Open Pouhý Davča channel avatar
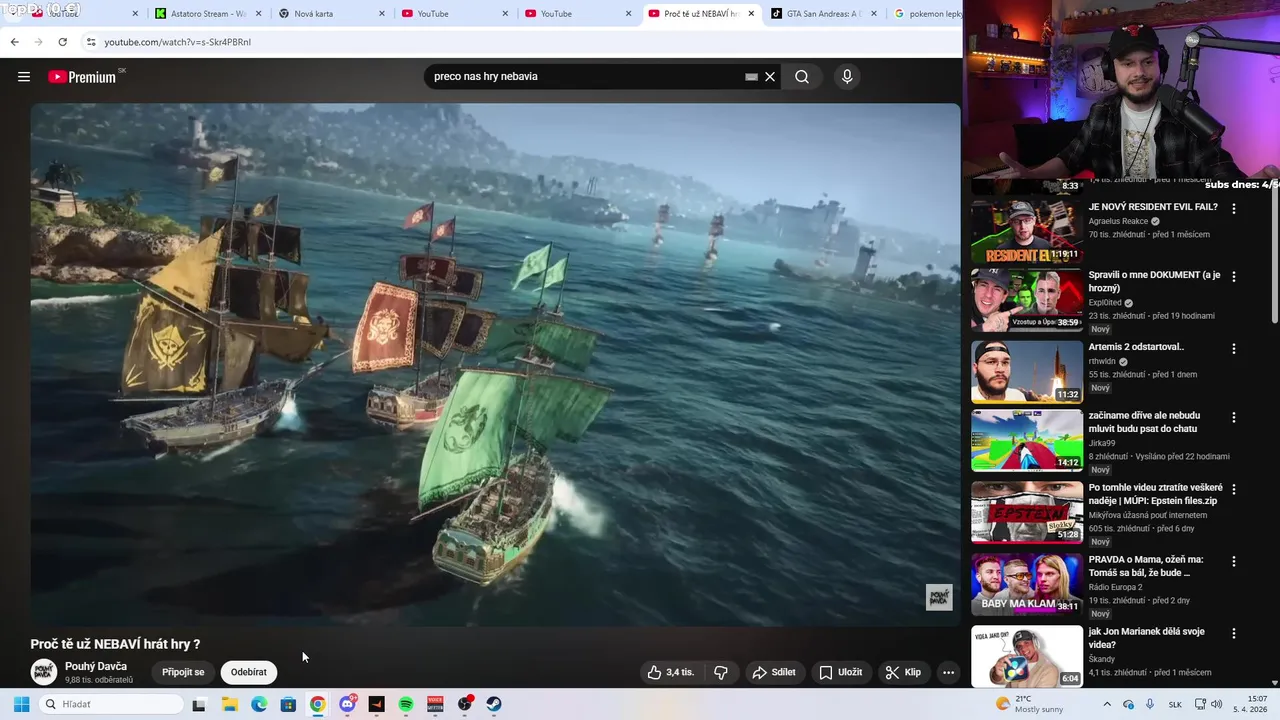The image size is (1280, 720). [43, 672]
